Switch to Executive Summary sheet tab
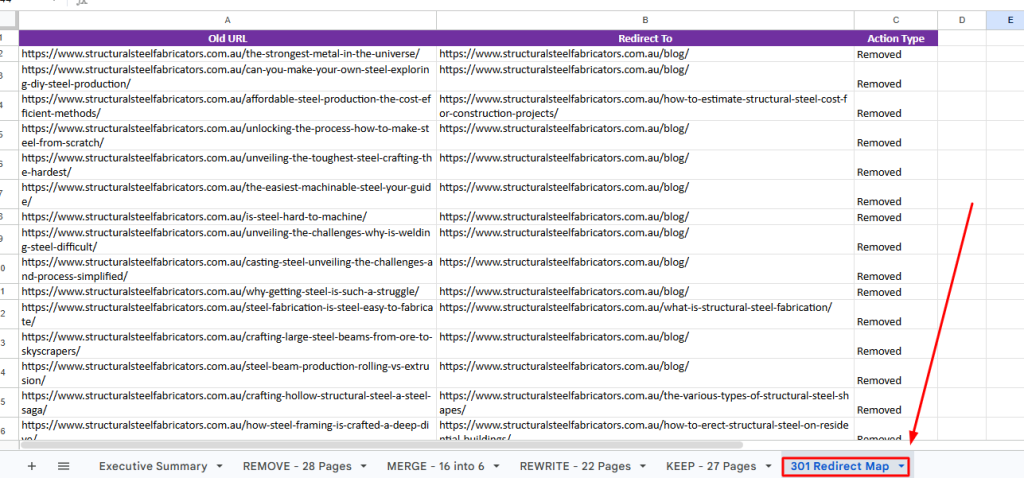The width and height of the screenshot is (1024, 478). [153, 466]
